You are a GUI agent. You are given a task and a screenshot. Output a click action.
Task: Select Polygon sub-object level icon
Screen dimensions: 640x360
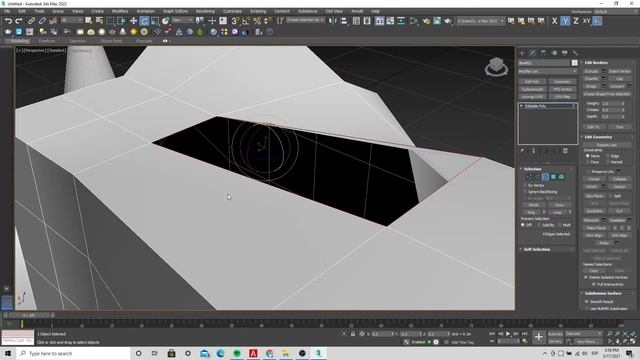pos(553,177)
